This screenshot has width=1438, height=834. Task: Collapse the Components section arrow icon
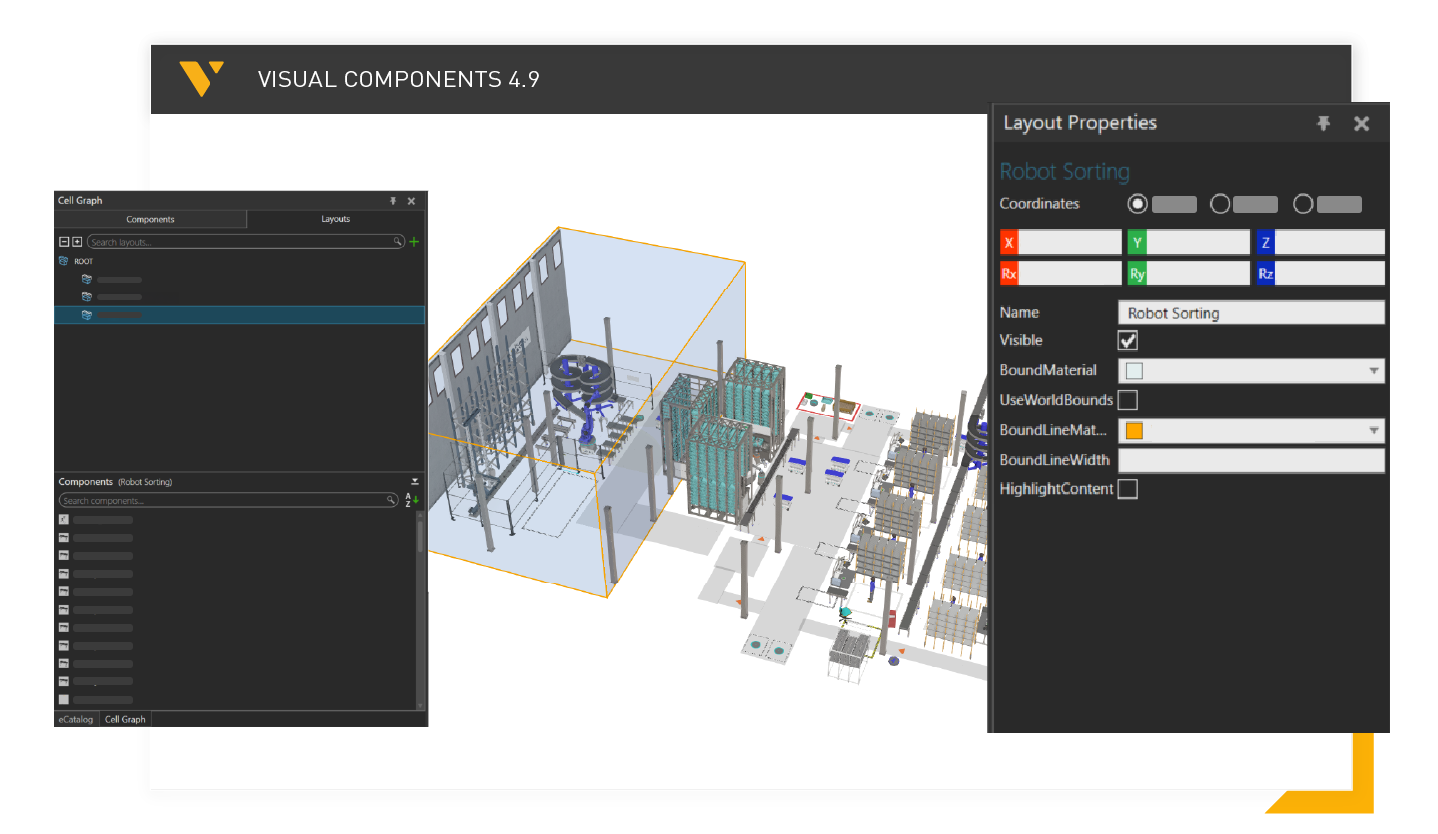point(414,482)
